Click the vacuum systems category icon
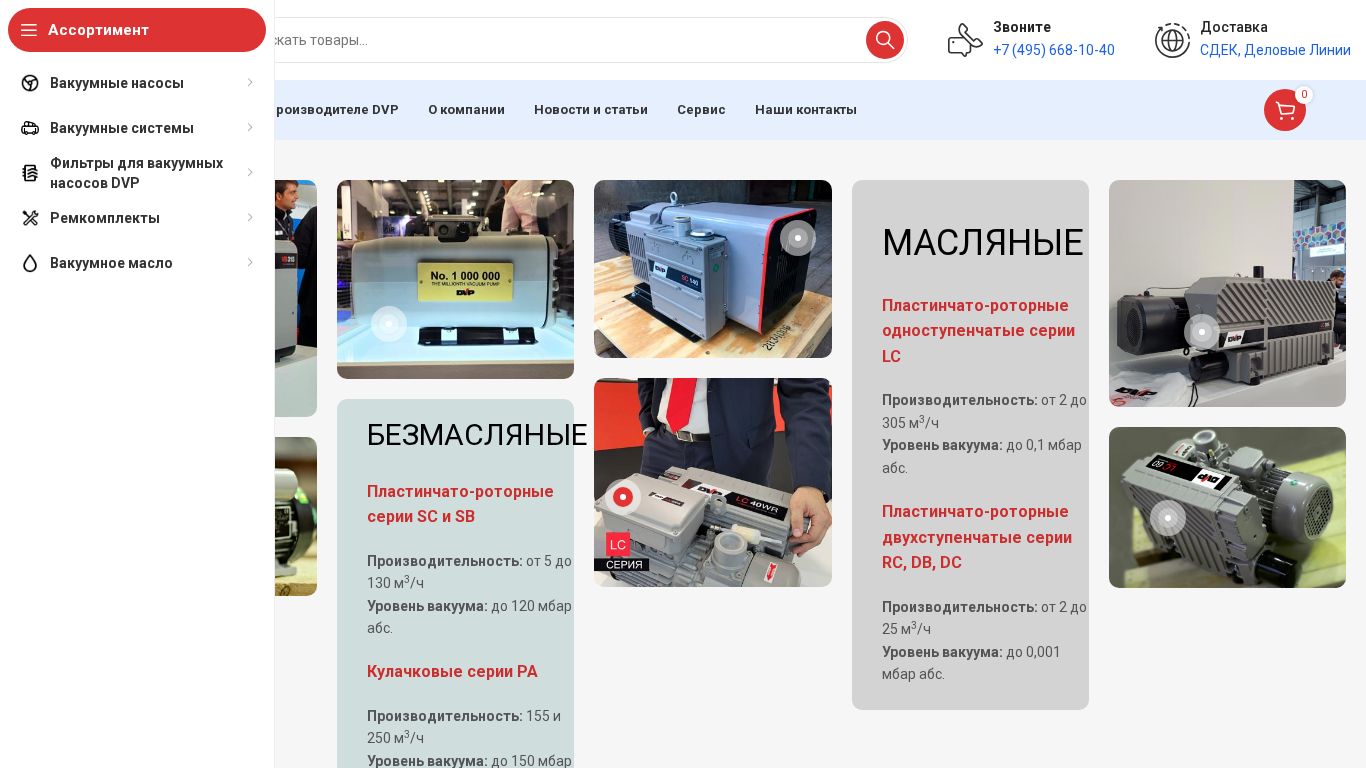The image size is (1366, 768). click(30, 128)
